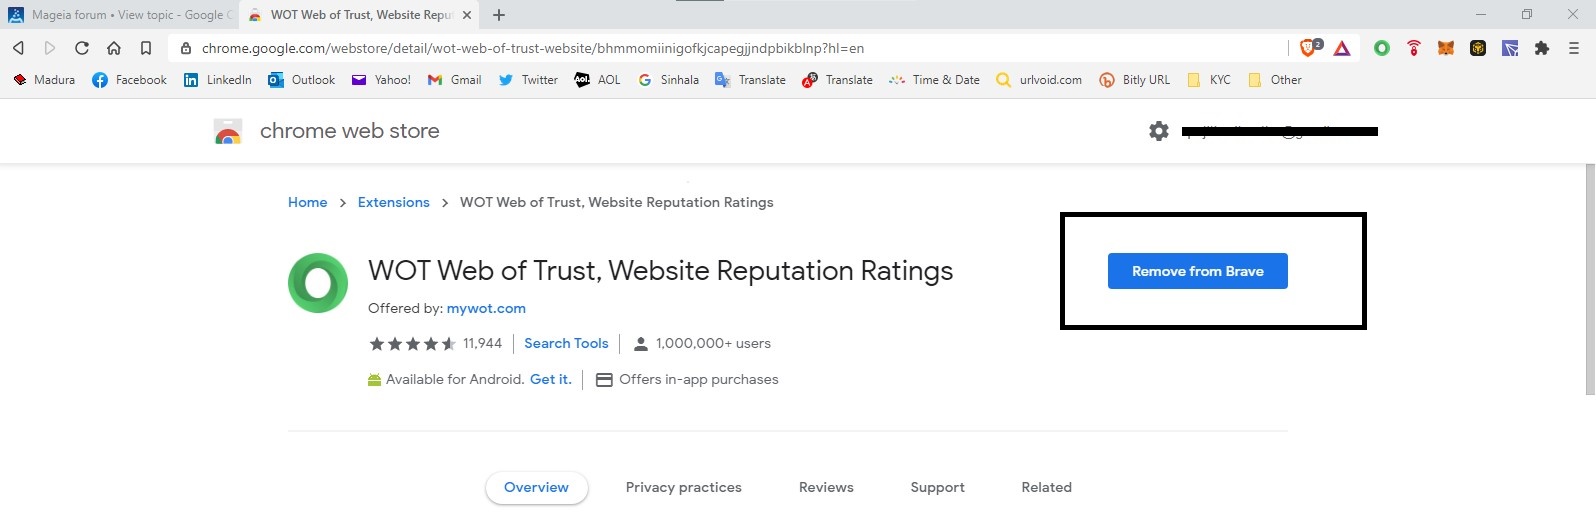Click the page vertical scrollbar
Viewport: 1596px width, 526px height.
[x=1590, y=279]
